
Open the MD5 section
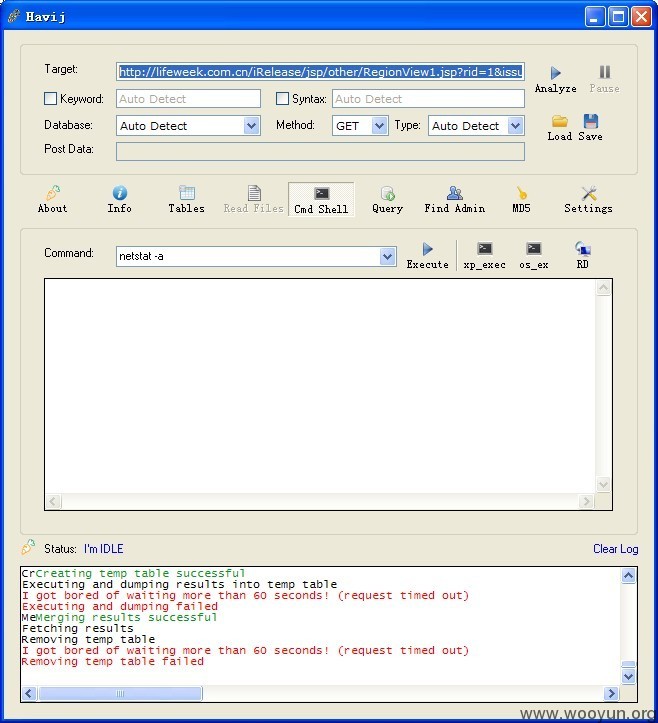522,199
